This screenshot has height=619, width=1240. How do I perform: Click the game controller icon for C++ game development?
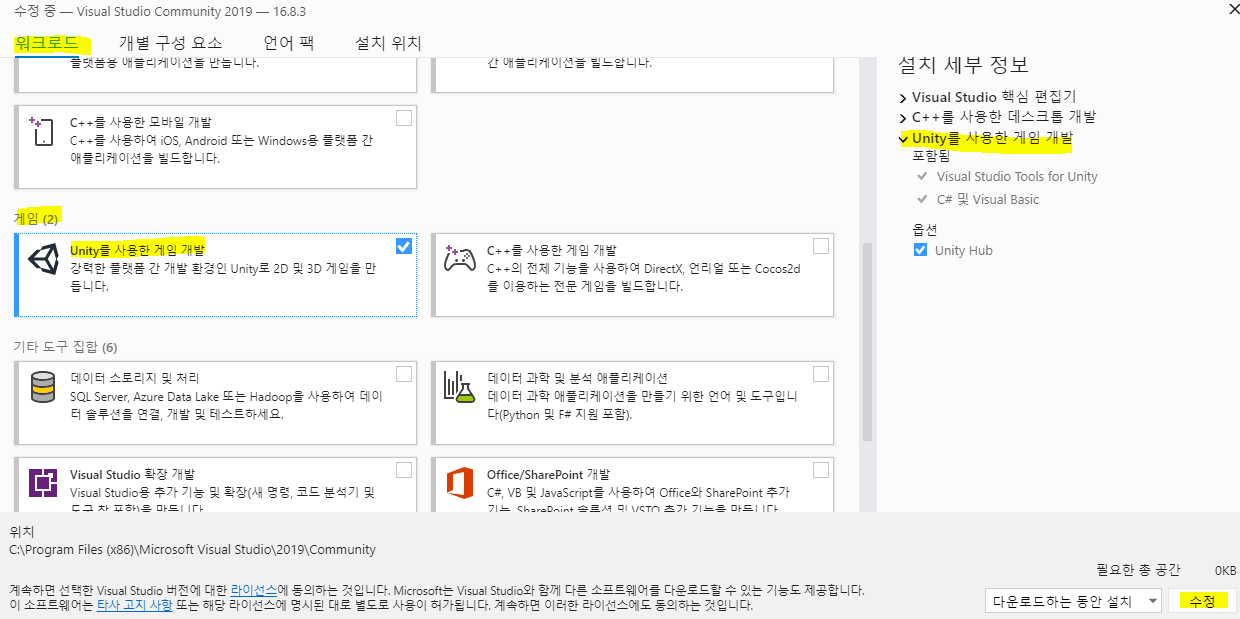tap(459, 257)
